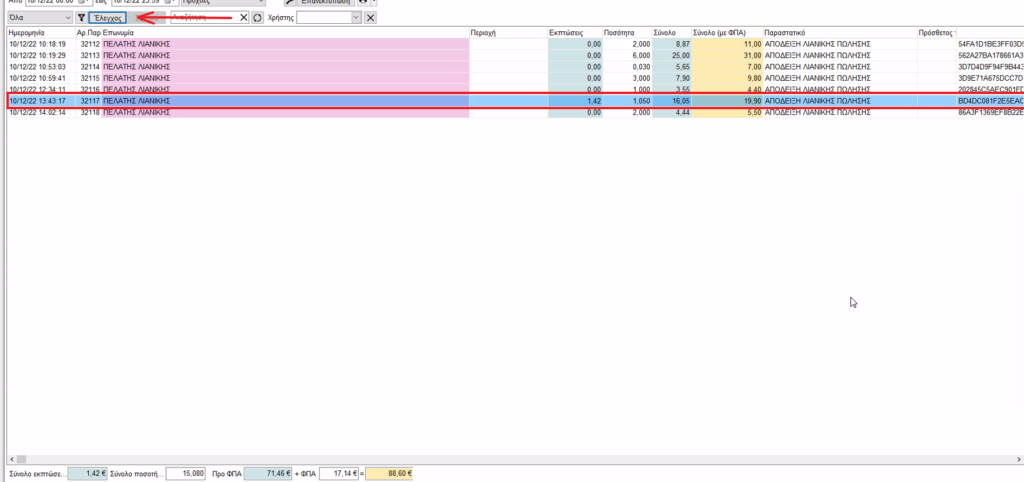Click the Σύνολο ποσότητας field showing 15,080

(185, 472)
